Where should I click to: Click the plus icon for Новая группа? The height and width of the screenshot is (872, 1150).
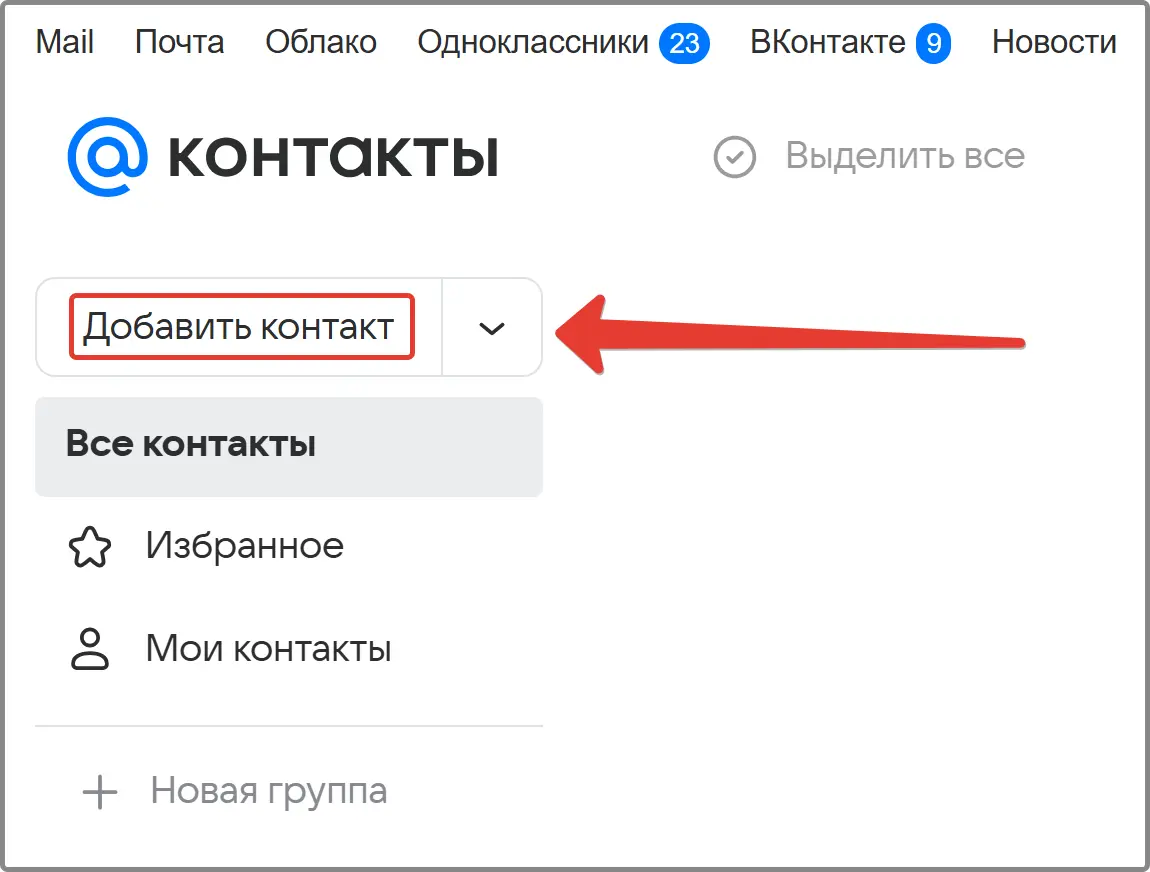point(100,792)
